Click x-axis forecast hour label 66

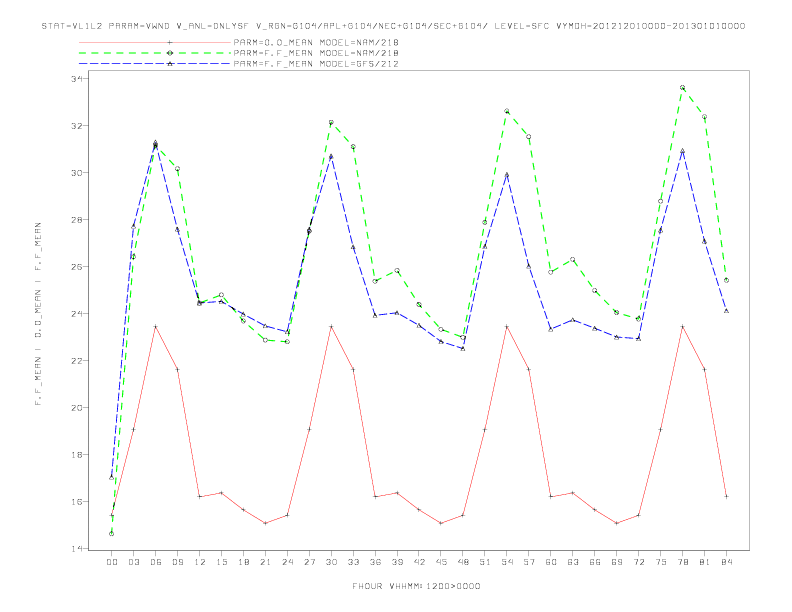[x=595, y=562]
